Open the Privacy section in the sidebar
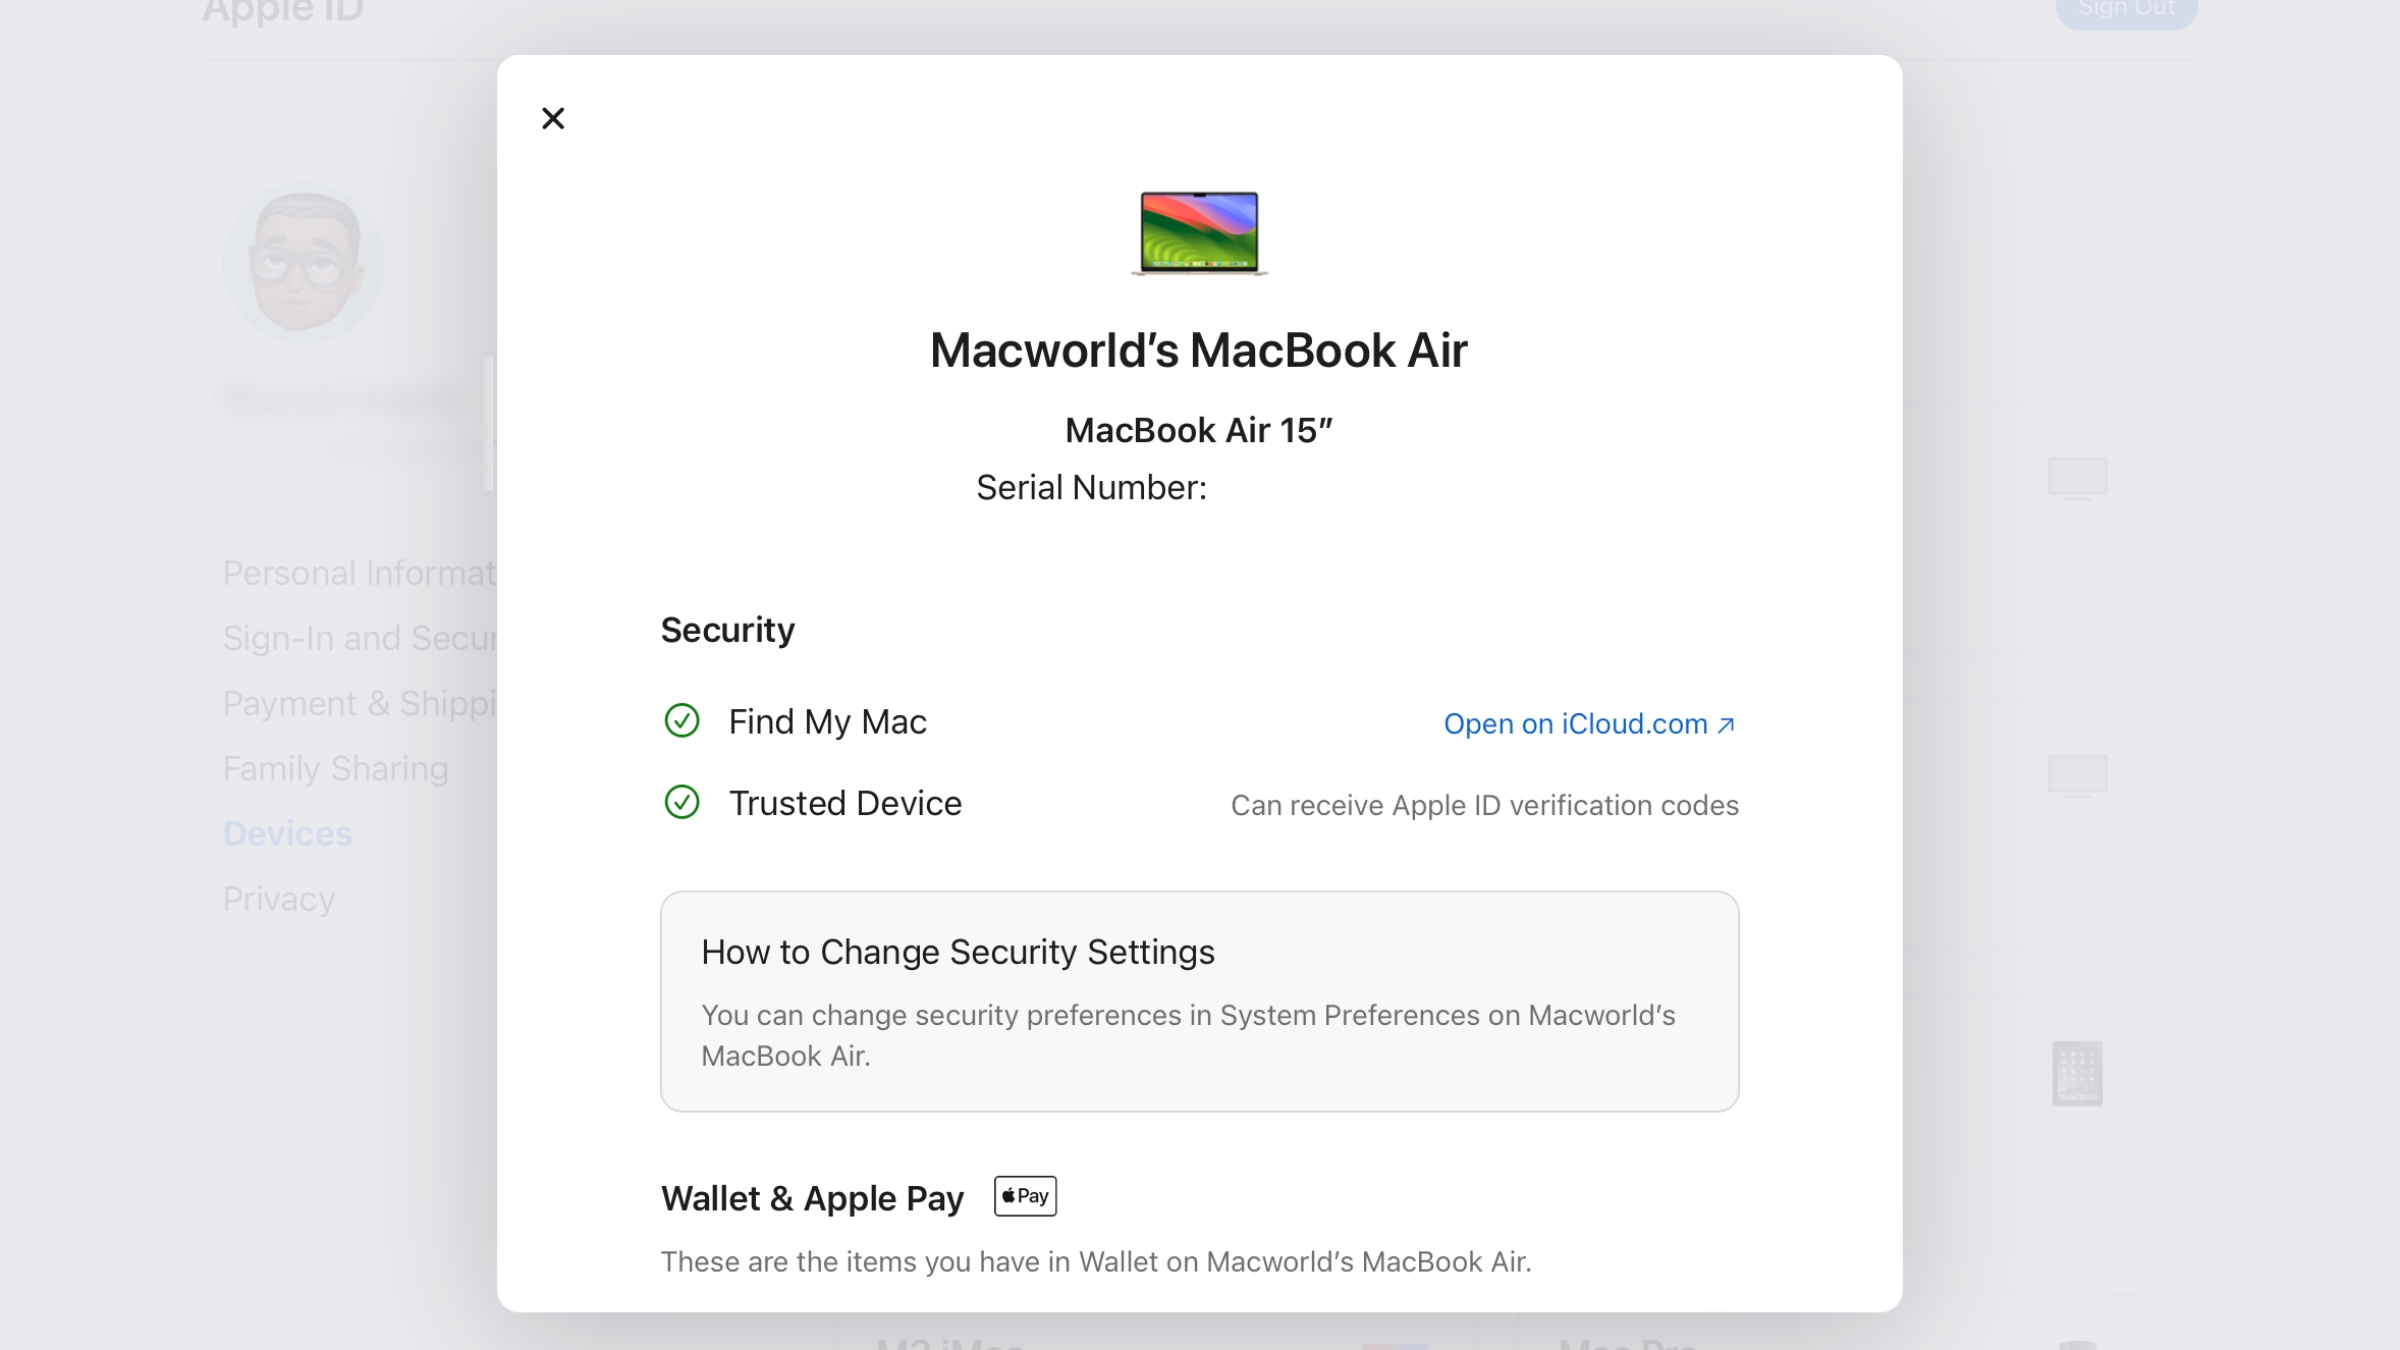This screenshot has width=2400, height=1350. point(279,898)
